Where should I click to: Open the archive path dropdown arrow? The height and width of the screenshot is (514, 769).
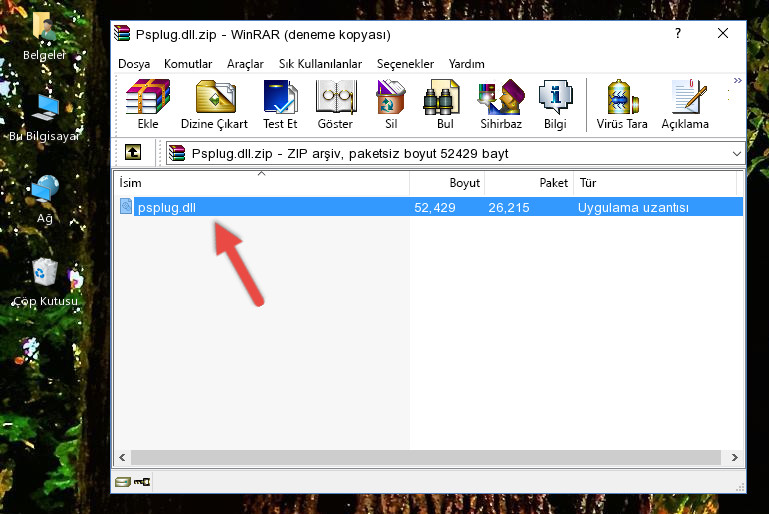[x=736, y=154]
